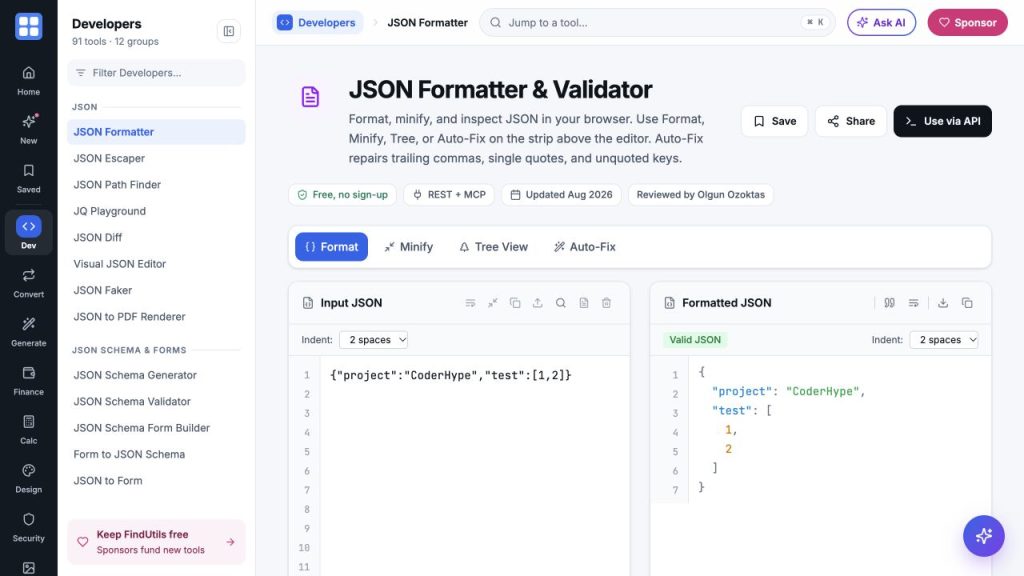Copy the Formatted JSON output
The width and height of the screenshot is (1024, 576).
pyautogui.click(x=967, y=303)
